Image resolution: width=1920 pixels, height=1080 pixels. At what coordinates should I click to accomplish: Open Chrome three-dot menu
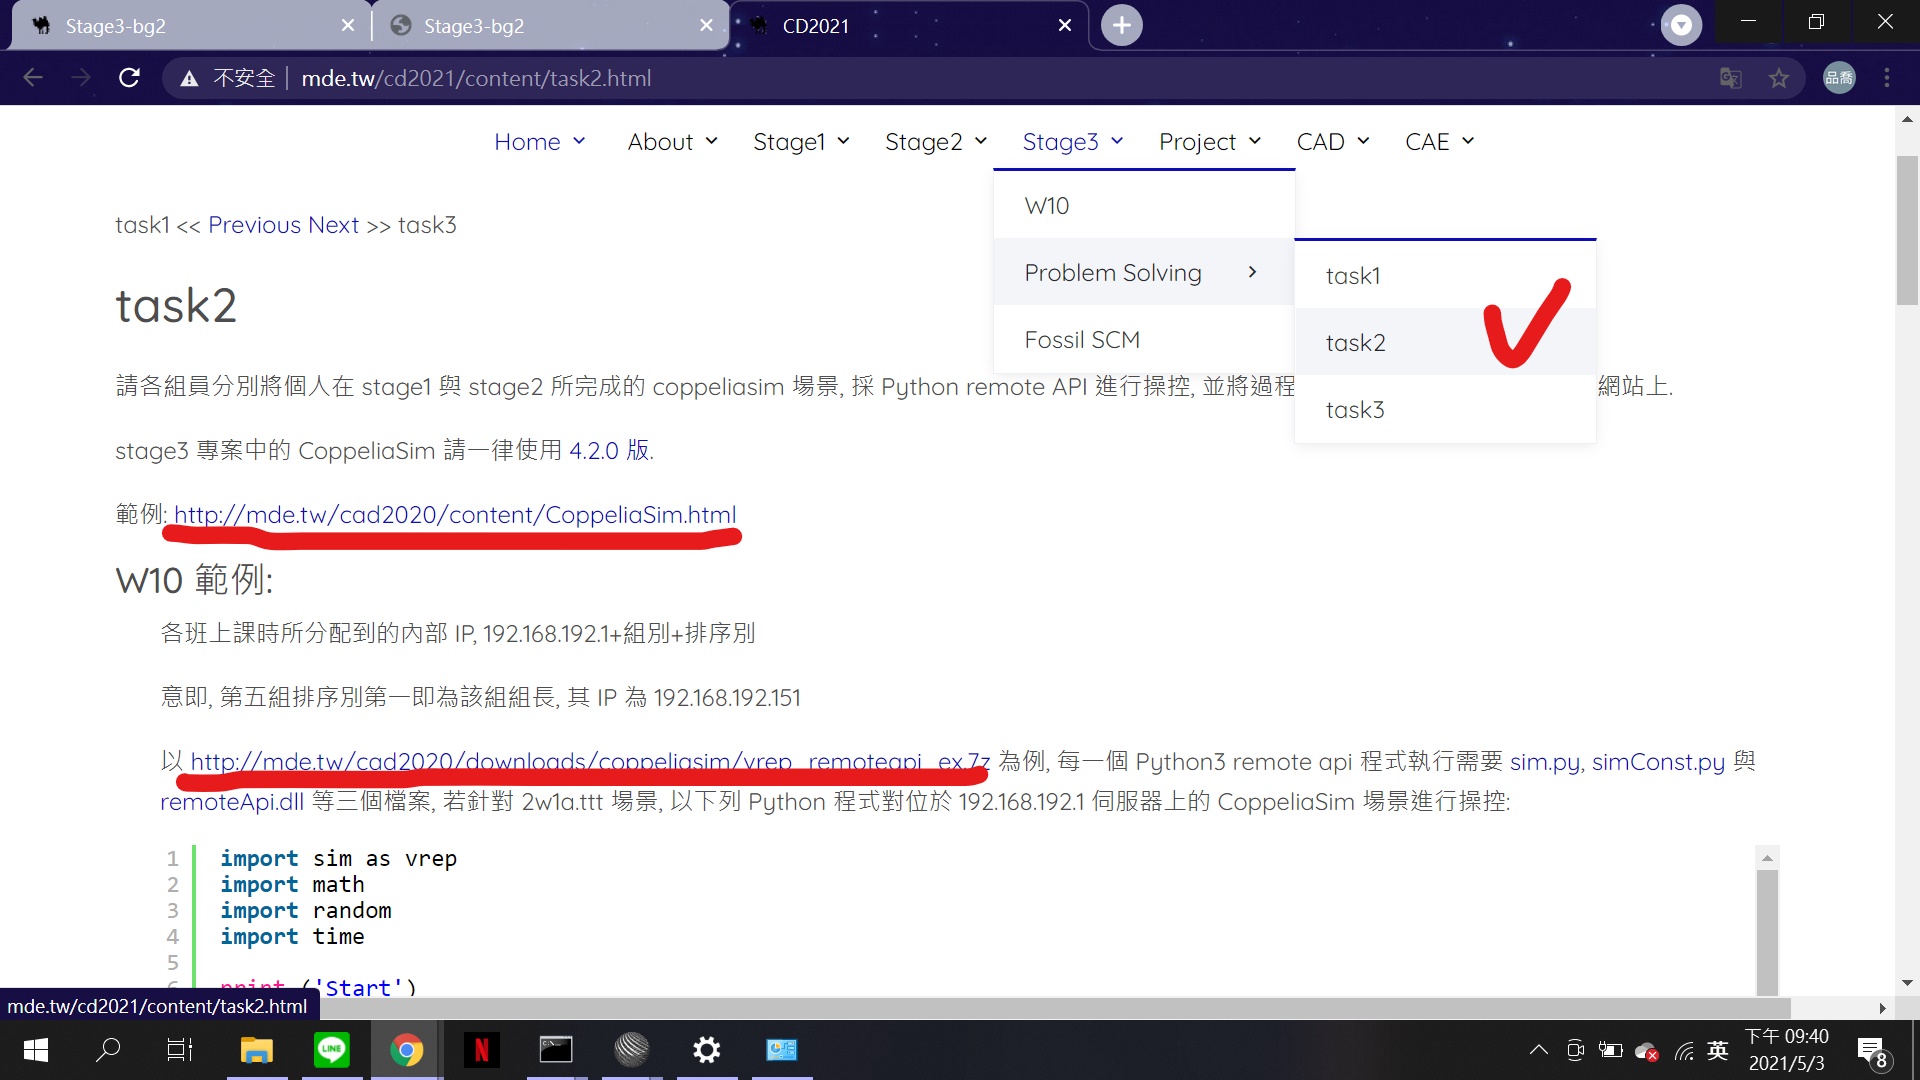tap(1886, 78)
